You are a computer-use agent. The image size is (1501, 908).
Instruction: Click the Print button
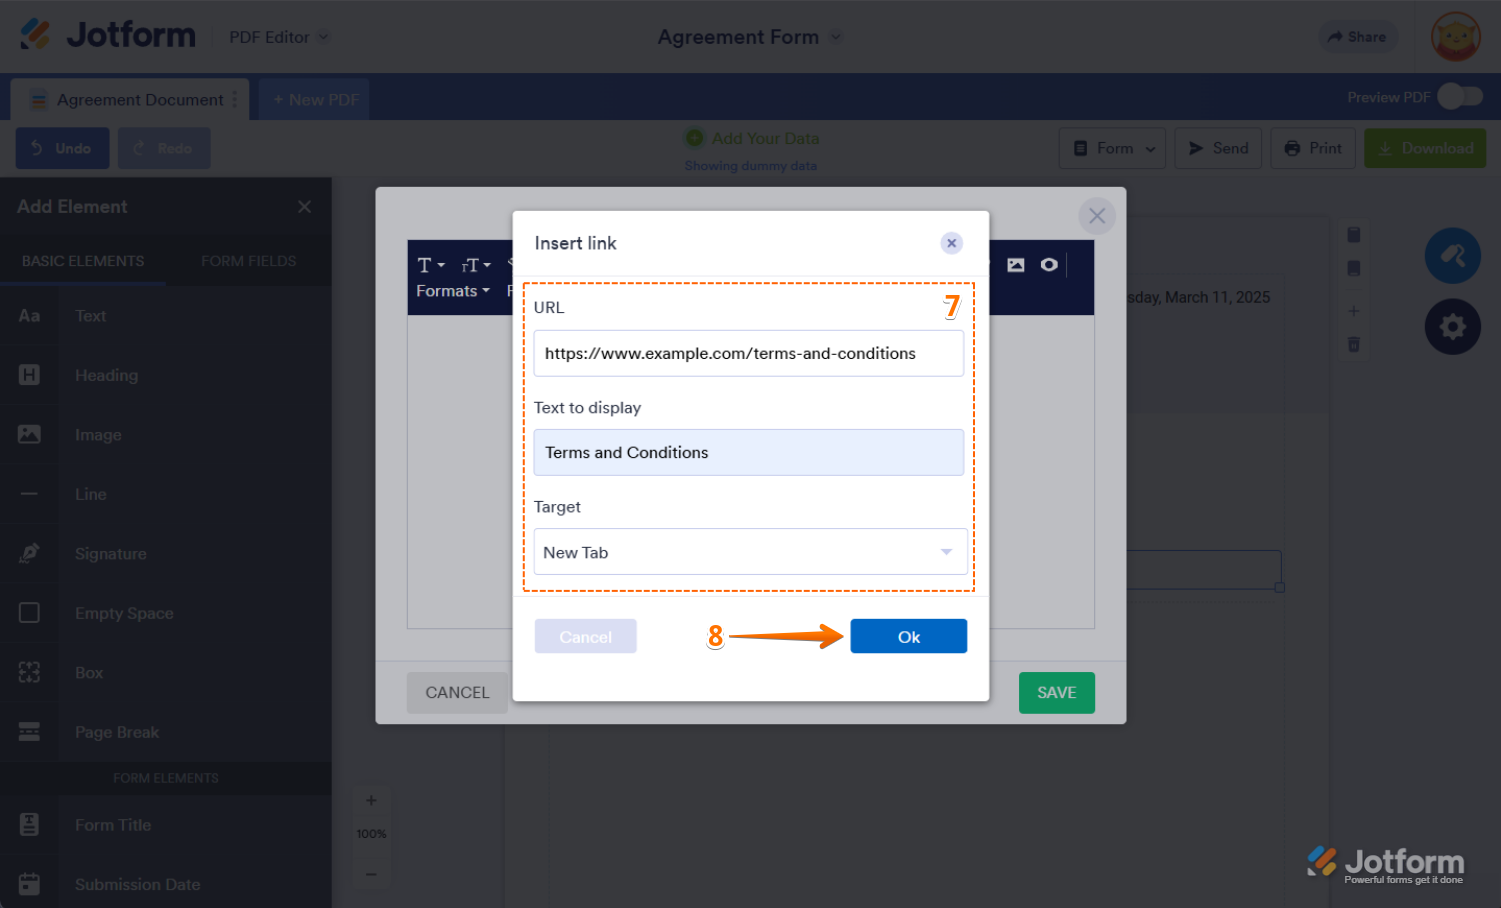click(x=1313, y=148)
